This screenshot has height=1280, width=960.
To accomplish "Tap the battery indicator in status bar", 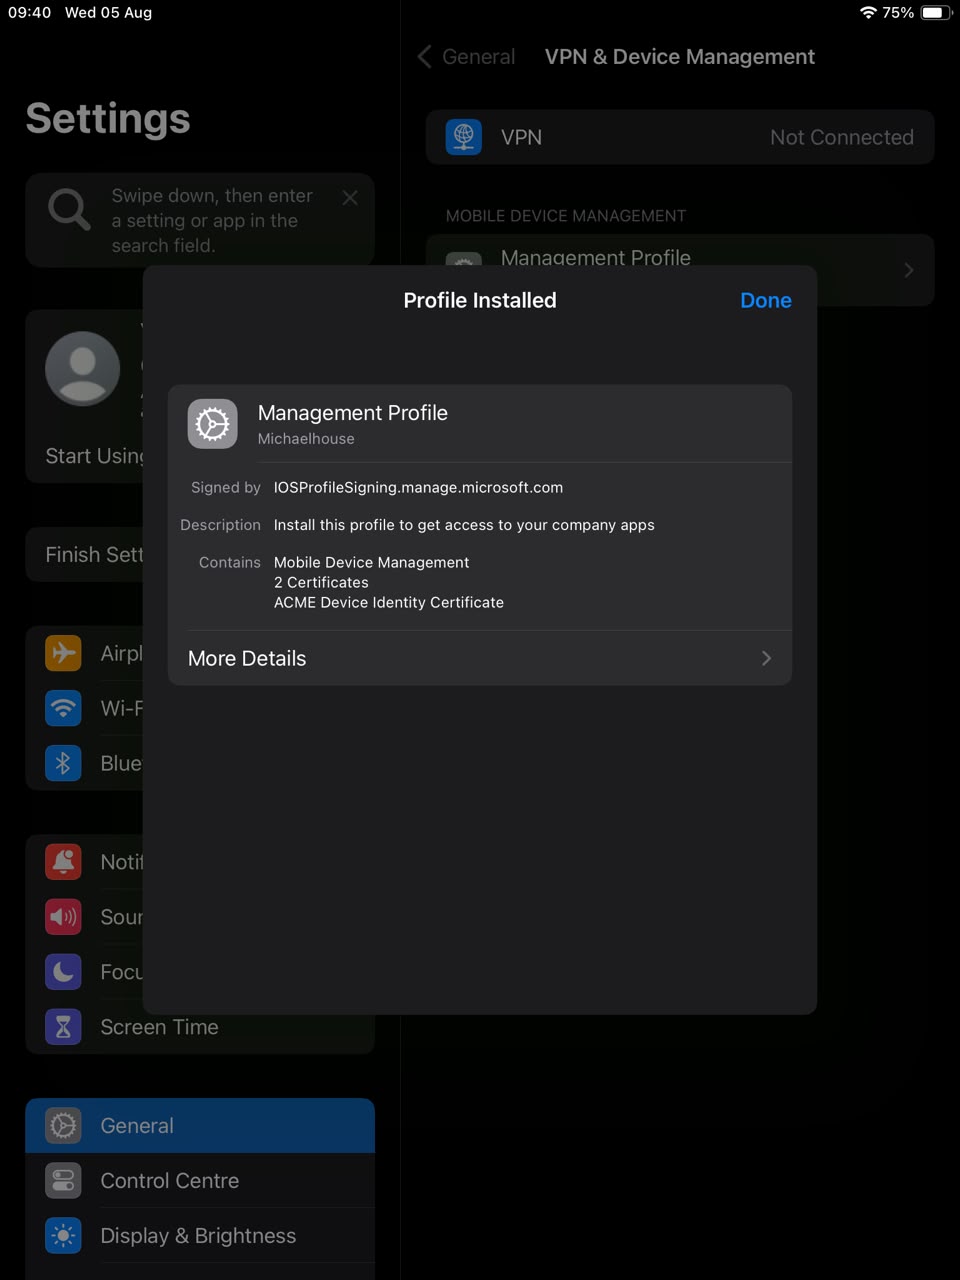I will (x=936, y=13).
